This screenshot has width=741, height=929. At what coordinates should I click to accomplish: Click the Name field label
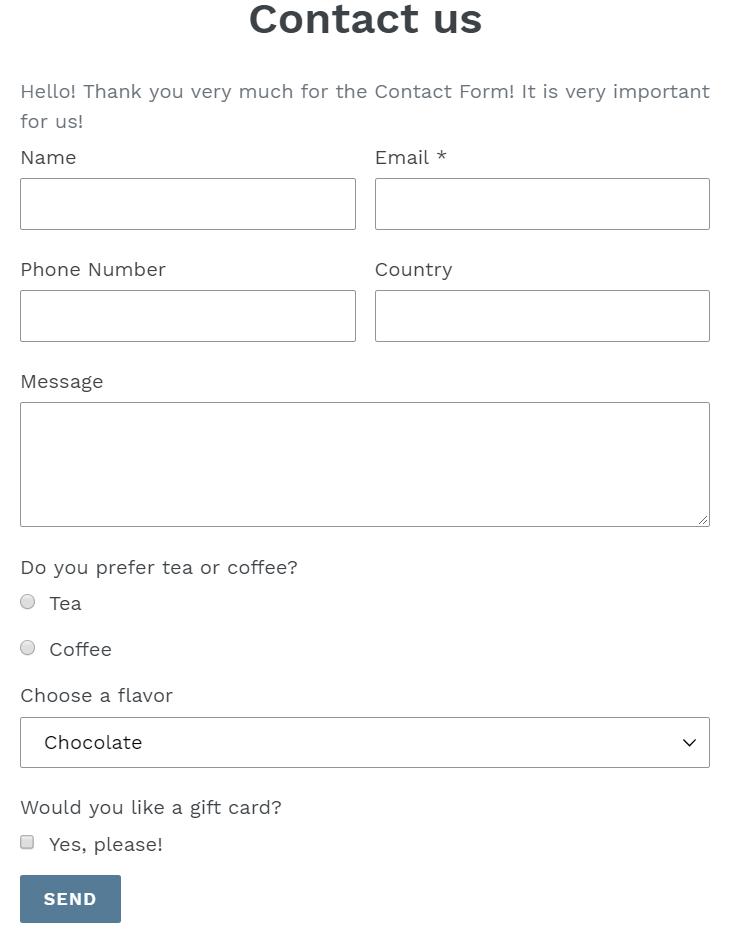click(x=48, y=157)
